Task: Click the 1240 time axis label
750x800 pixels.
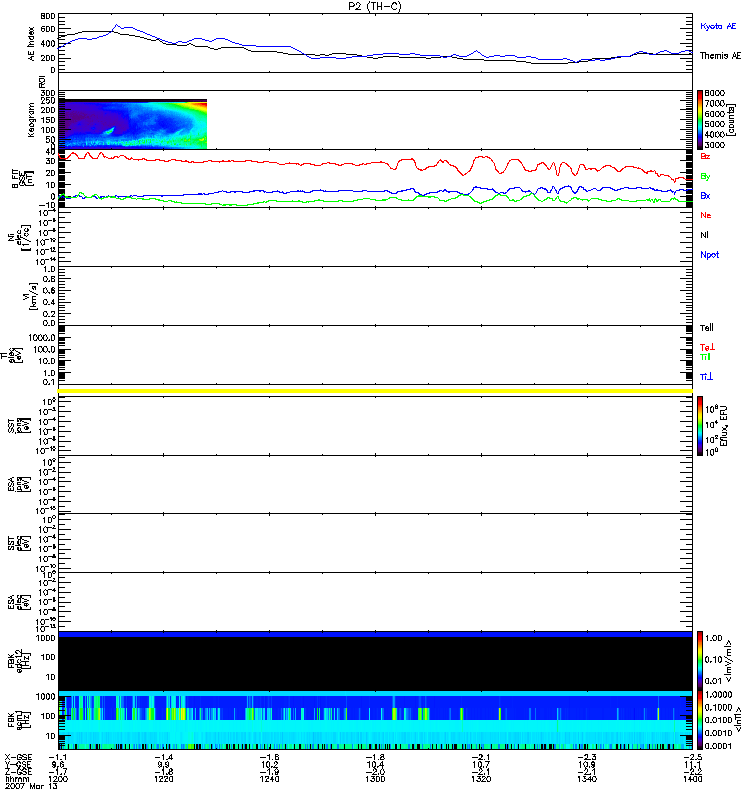Action: pos(269,779)
